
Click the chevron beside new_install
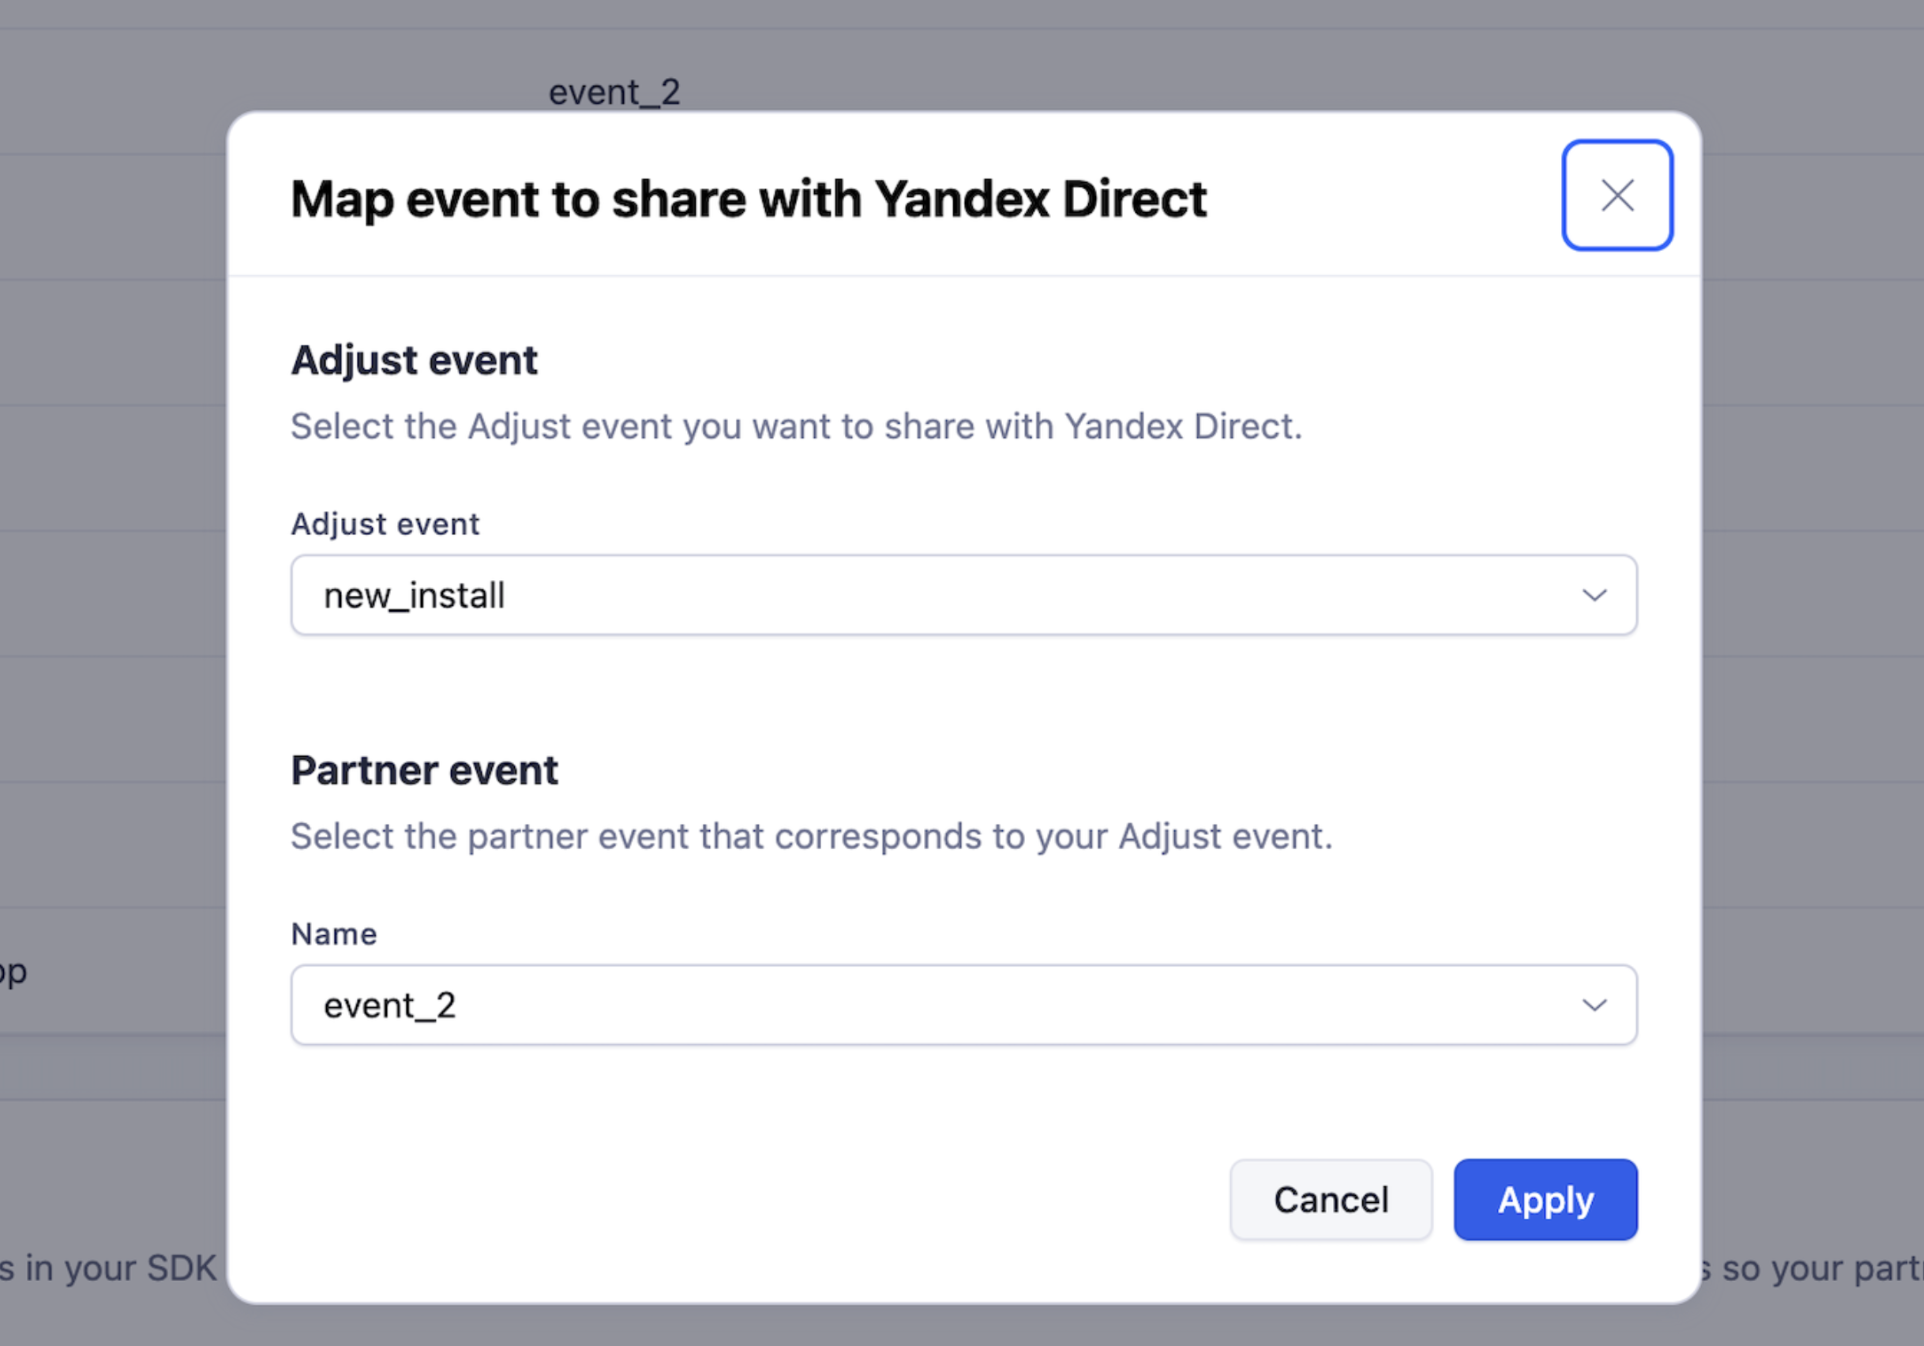coord(1594,596)
